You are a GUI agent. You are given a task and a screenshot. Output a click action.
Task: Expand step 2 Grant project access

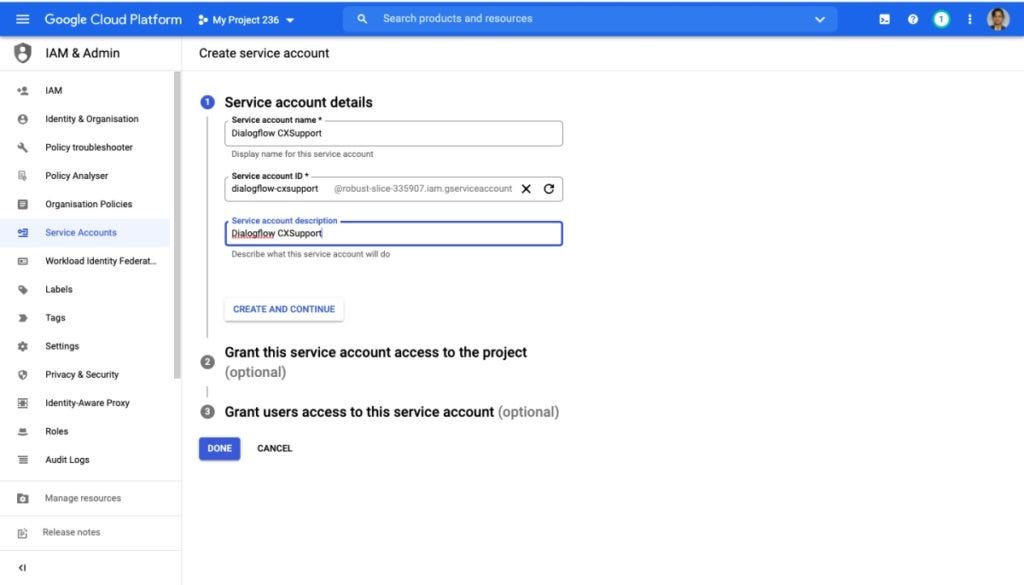click(x=376, y=362)
